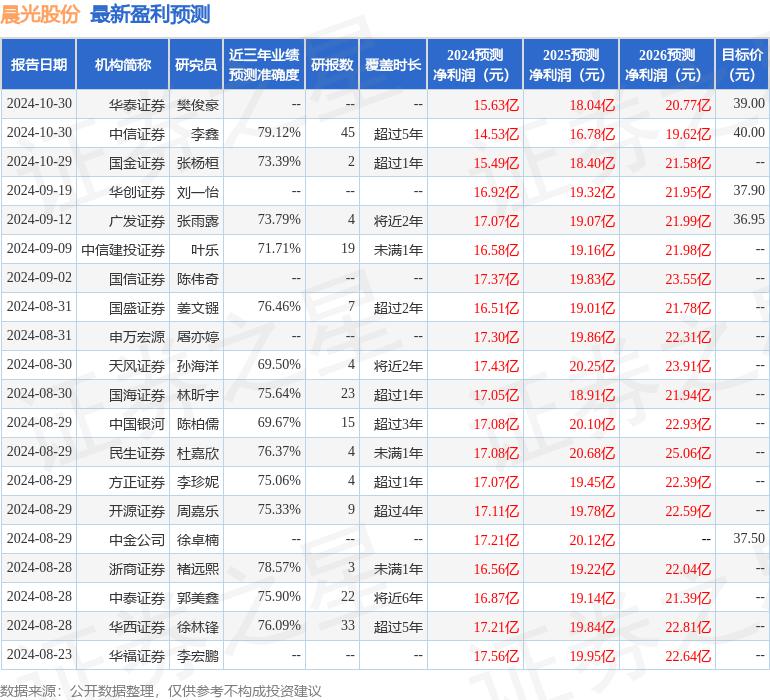770x700 pixels.
Task: Click accuracy value 73.39%
Action: (x=279, y=161)
